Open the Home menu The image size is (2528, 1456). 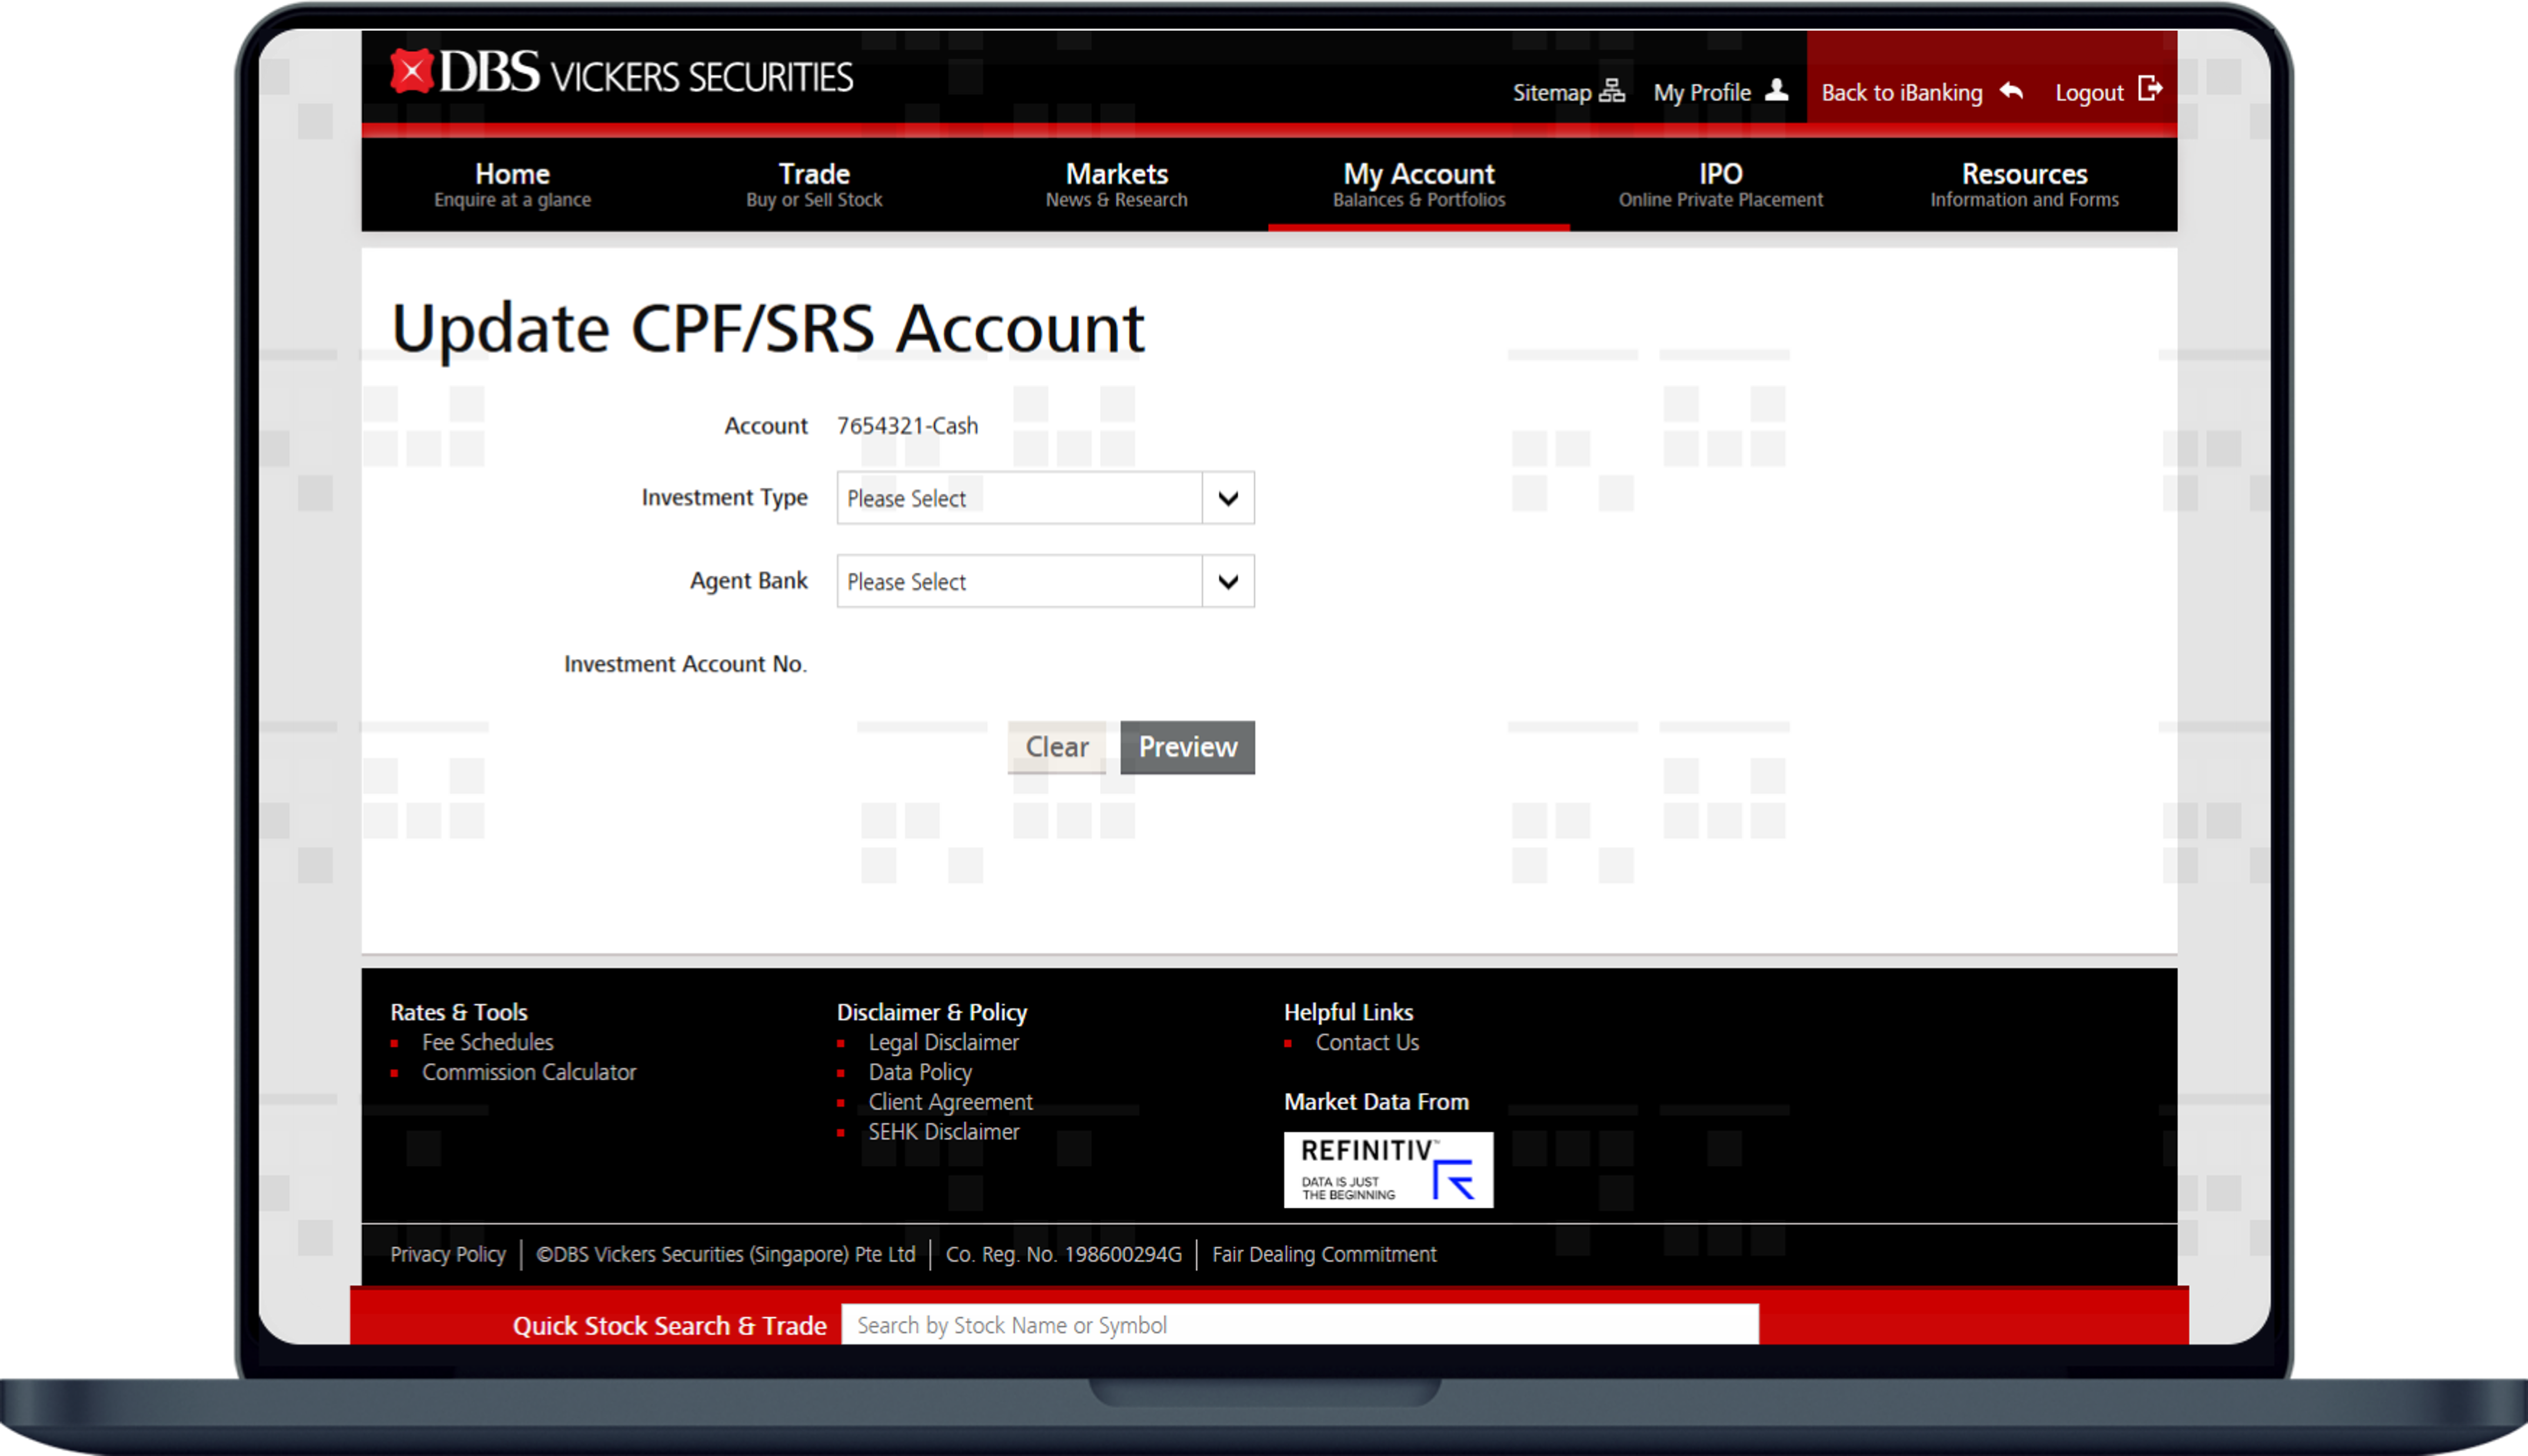[x=512, y=184]
